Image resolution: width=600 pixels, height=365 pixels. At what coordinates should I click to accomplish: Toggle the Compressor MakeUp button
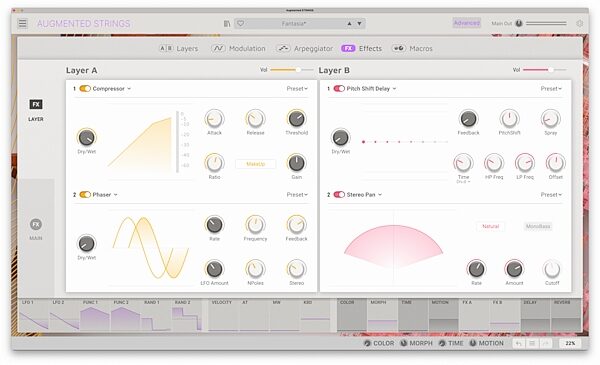point(255,164)
